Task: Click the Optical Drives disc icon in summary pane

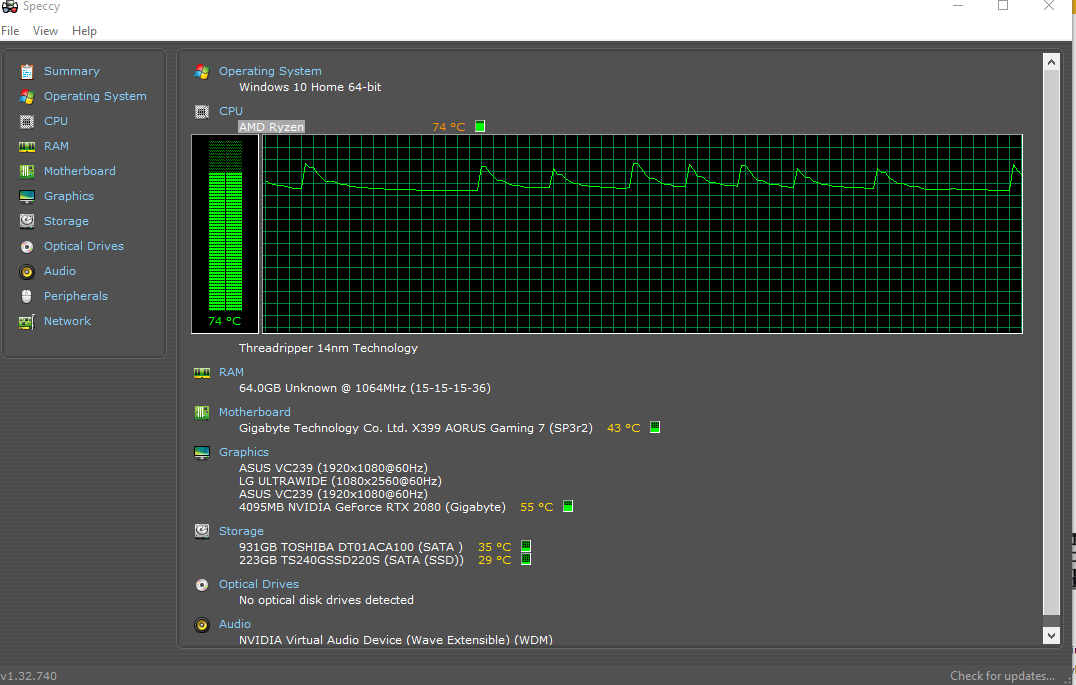Action: [202, 585]
